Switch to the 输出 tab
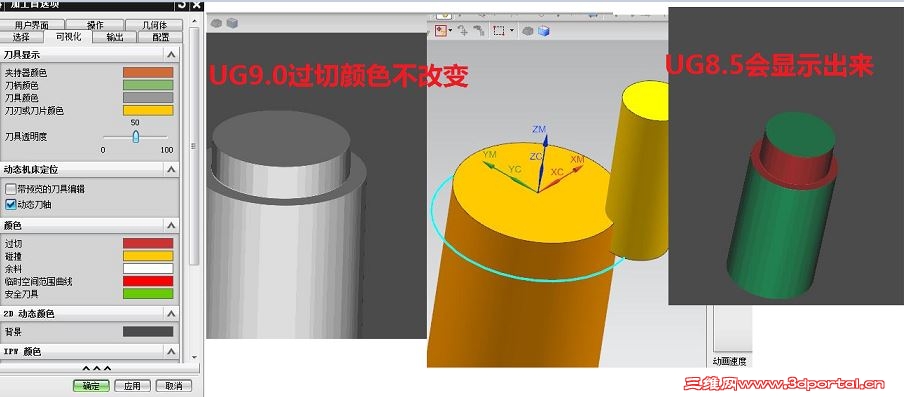 tap(115, 37)
